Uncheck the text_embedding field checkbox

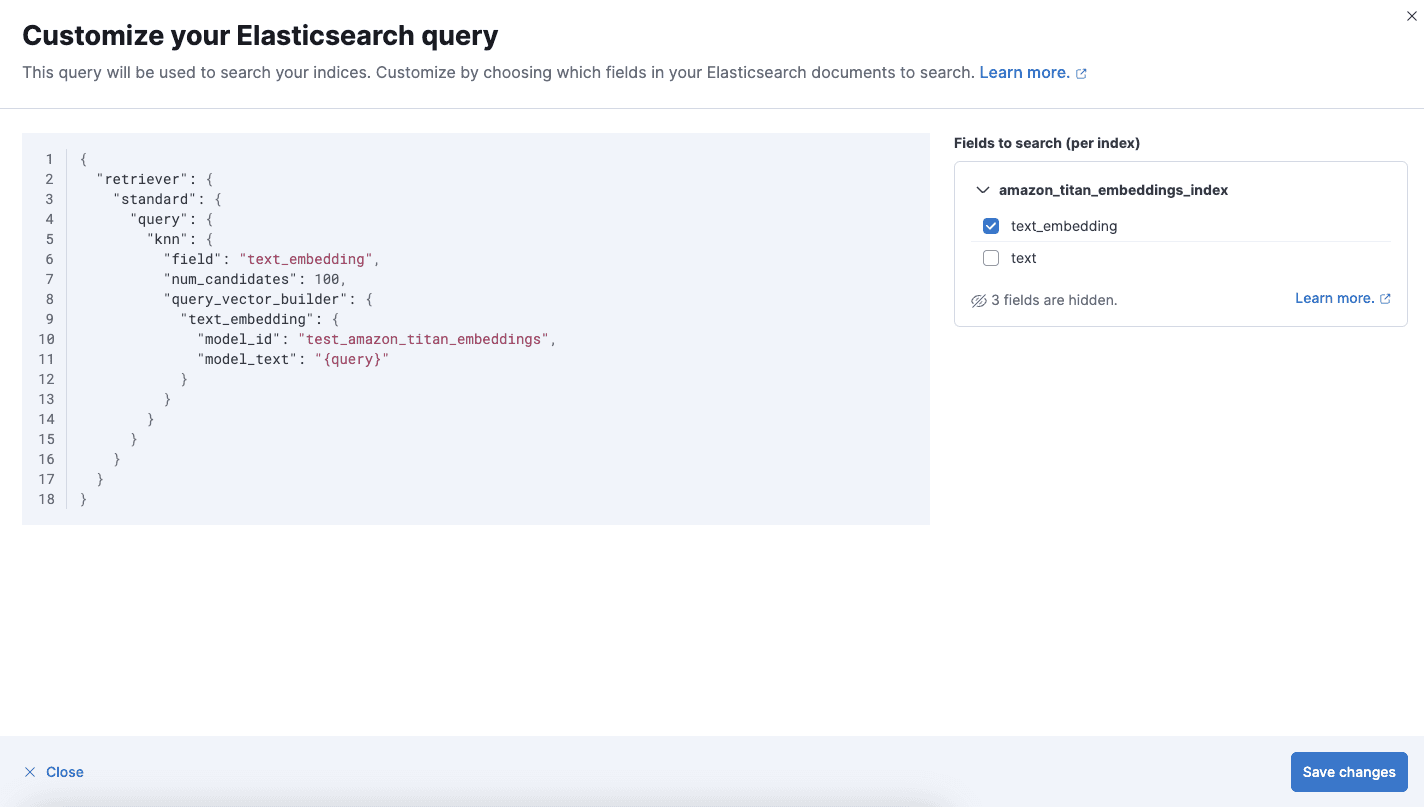pyautogui.click(x=991, y=226)
